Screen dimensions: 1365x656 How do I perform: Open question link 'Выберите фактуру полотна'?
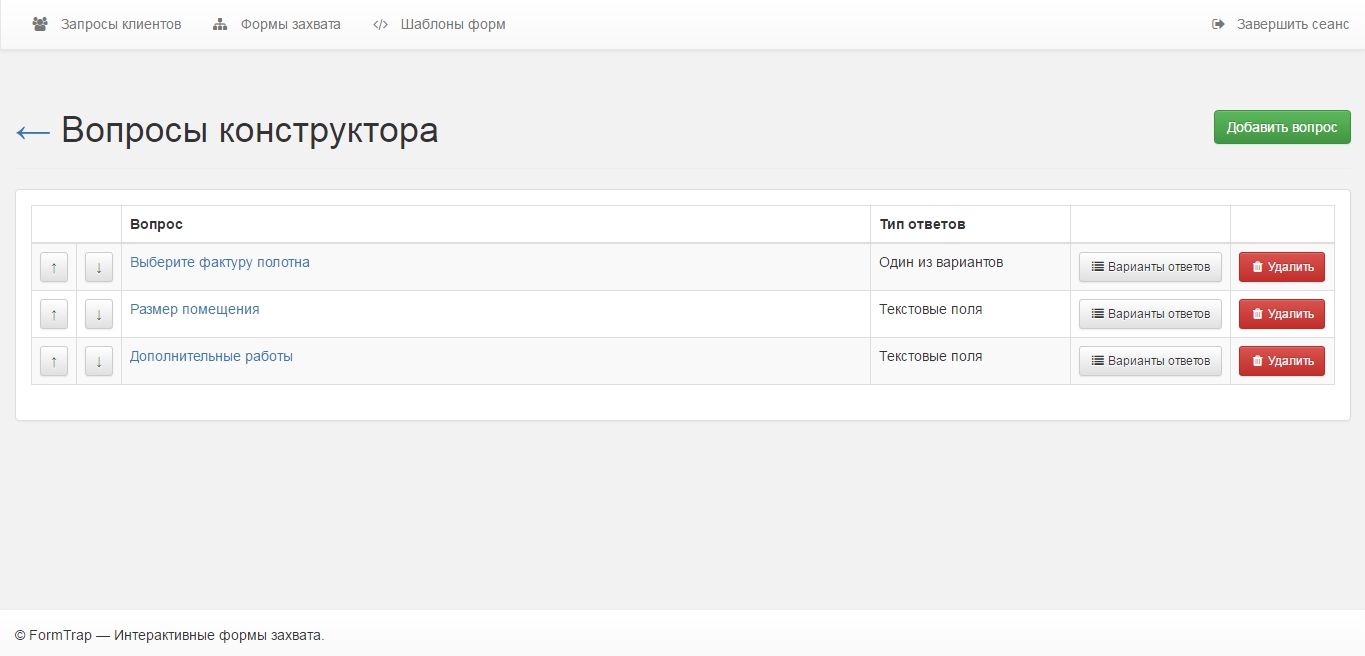(220, 262)
